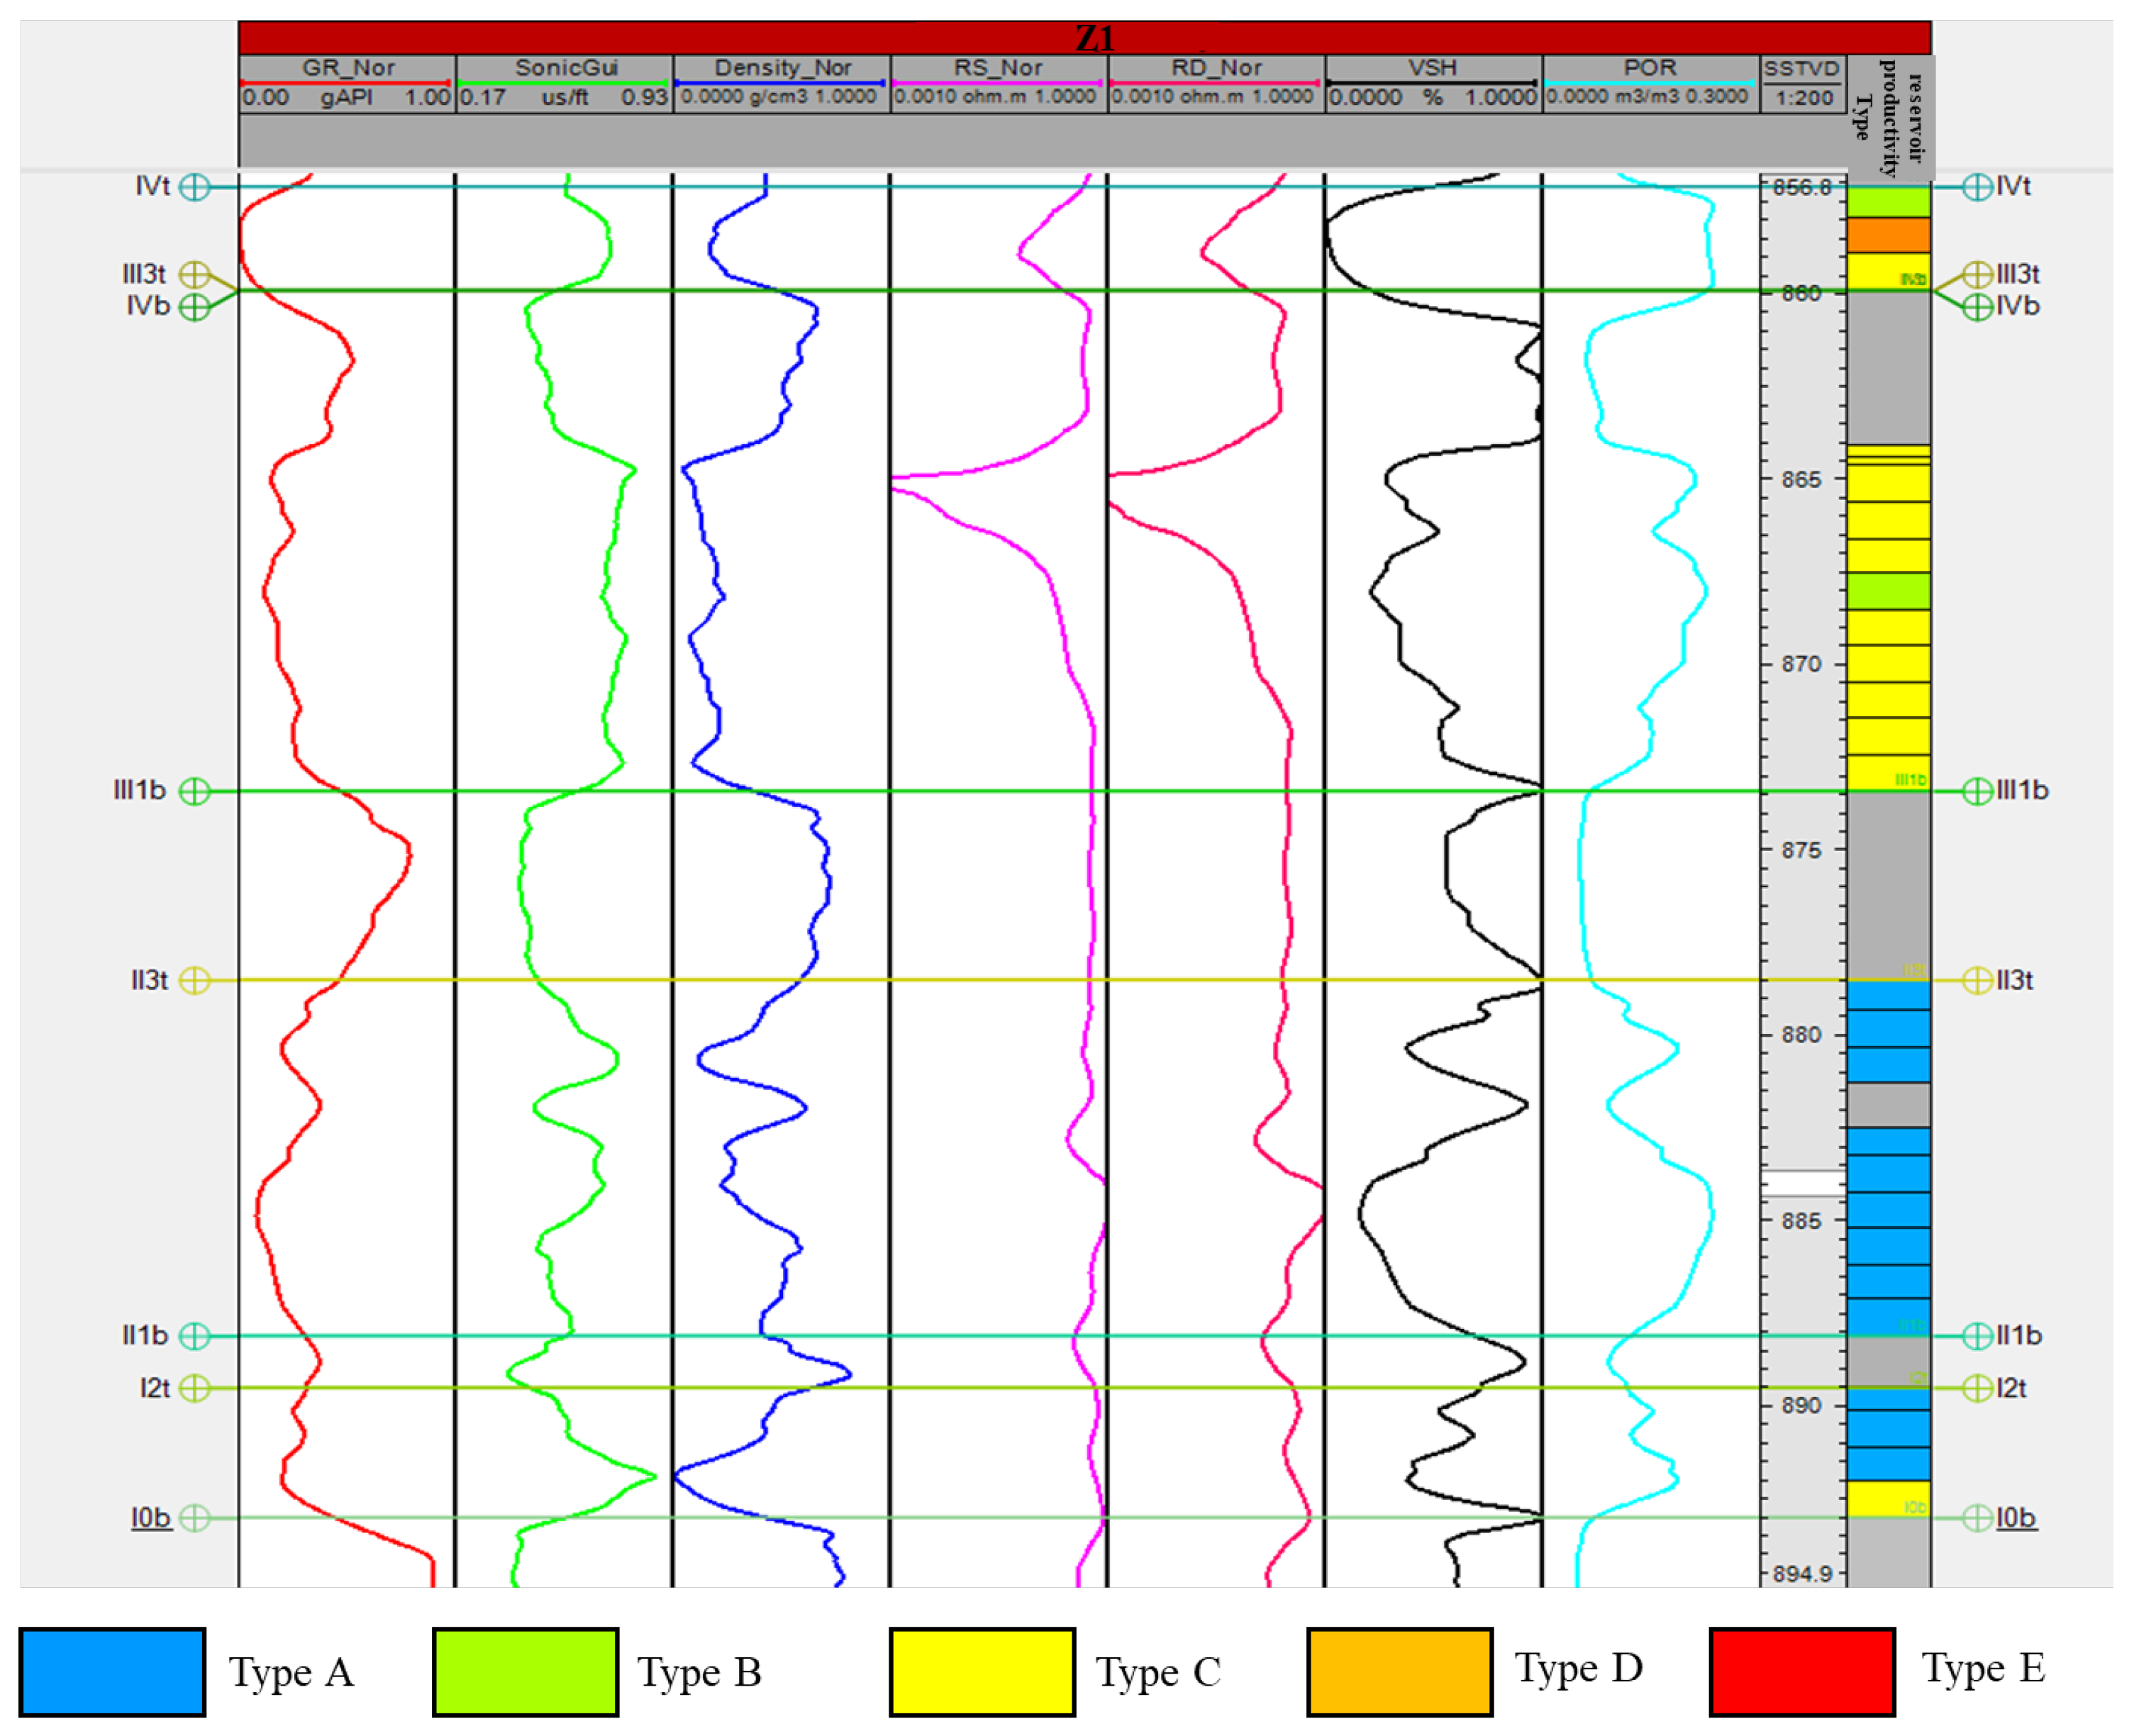Click the right IVt marker icon

pyautogui.click(x=1977, y=187)
